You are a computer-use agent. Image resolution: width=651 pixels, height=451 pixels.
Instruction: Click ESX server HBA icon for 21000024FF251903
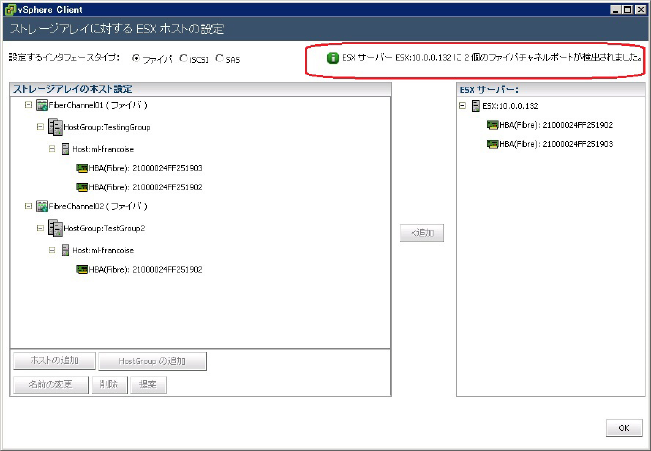tap(493, 144)
